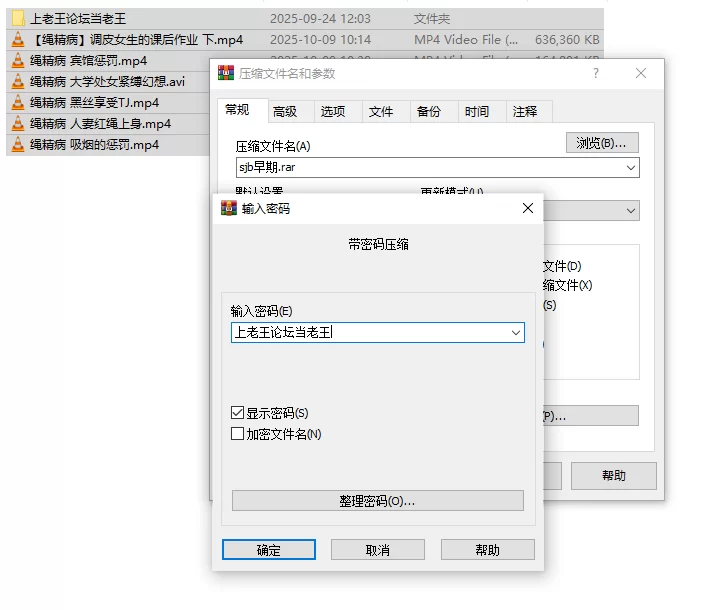Click type cell 文件夹
This screenshot has width=706, height=610.
click(x=432, y=18)
